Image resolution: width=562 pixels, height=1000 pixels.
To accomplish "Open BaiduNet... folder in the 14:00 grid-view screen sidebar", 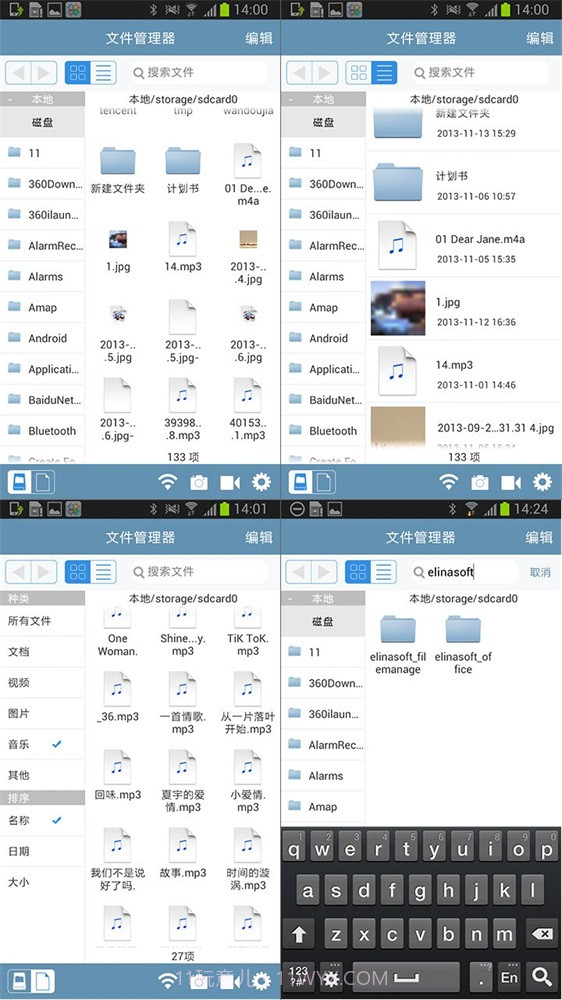I will point(42,400).
